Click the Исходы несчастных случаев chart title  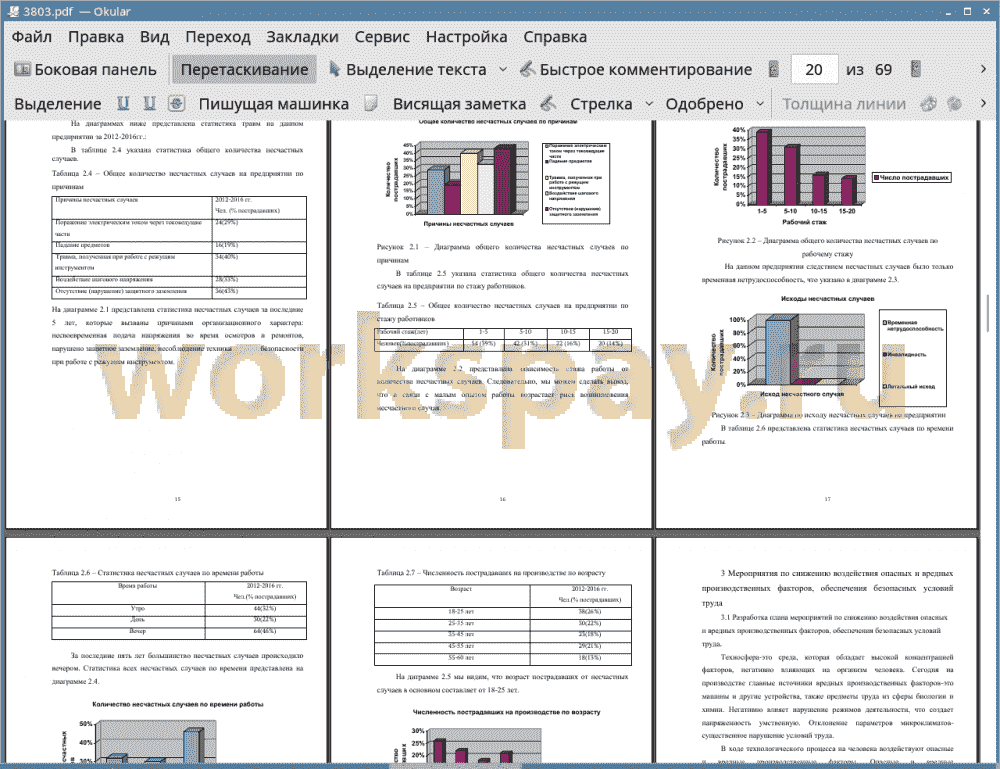click(827, 298)
